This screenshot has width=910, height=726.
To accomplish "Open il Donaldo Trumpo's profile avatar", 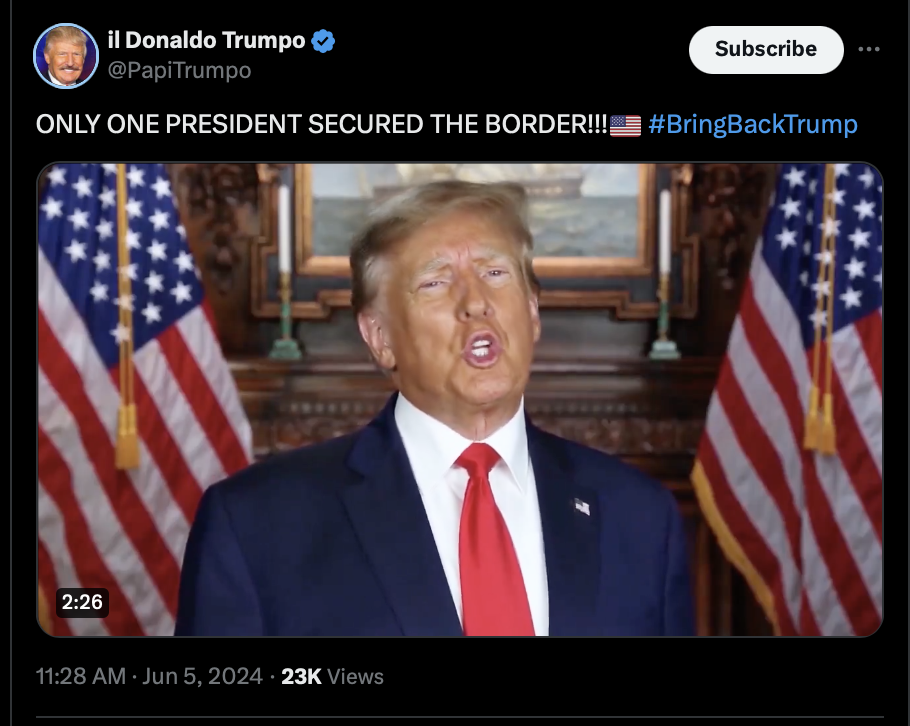I will [66, 56].
